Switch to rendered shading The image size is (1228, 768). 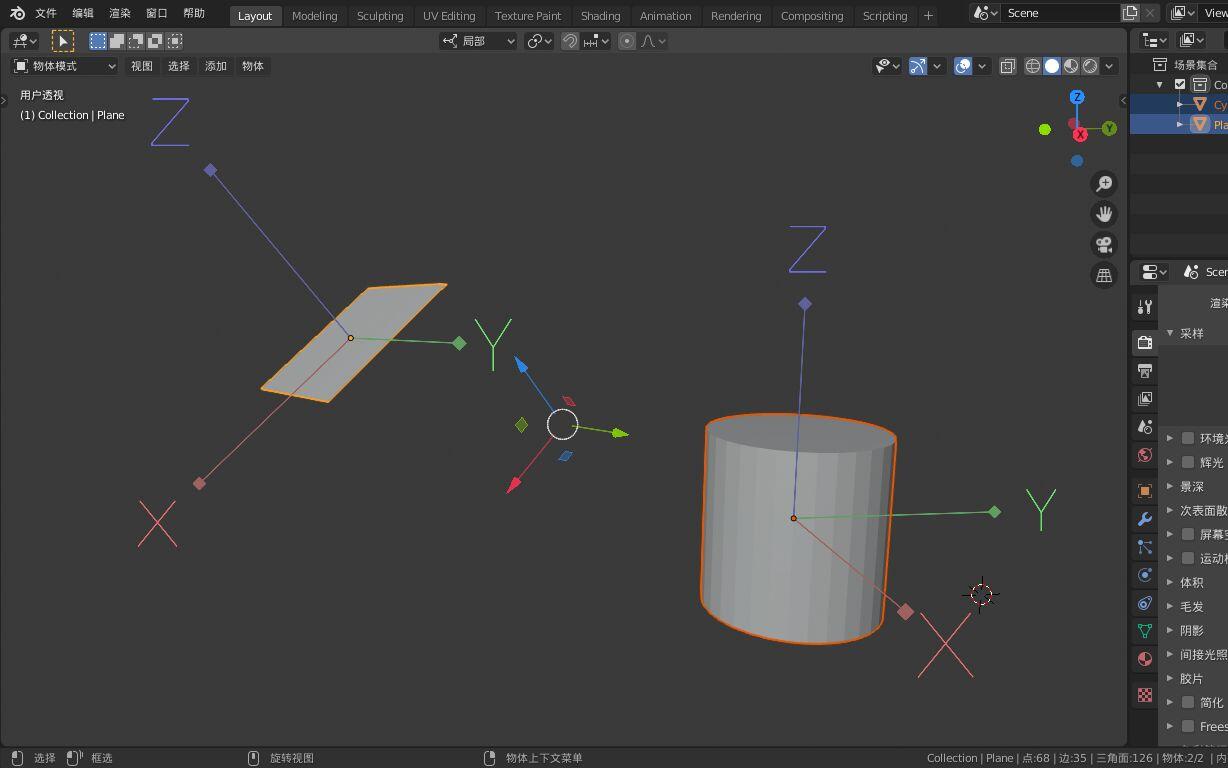(1090, 66)
